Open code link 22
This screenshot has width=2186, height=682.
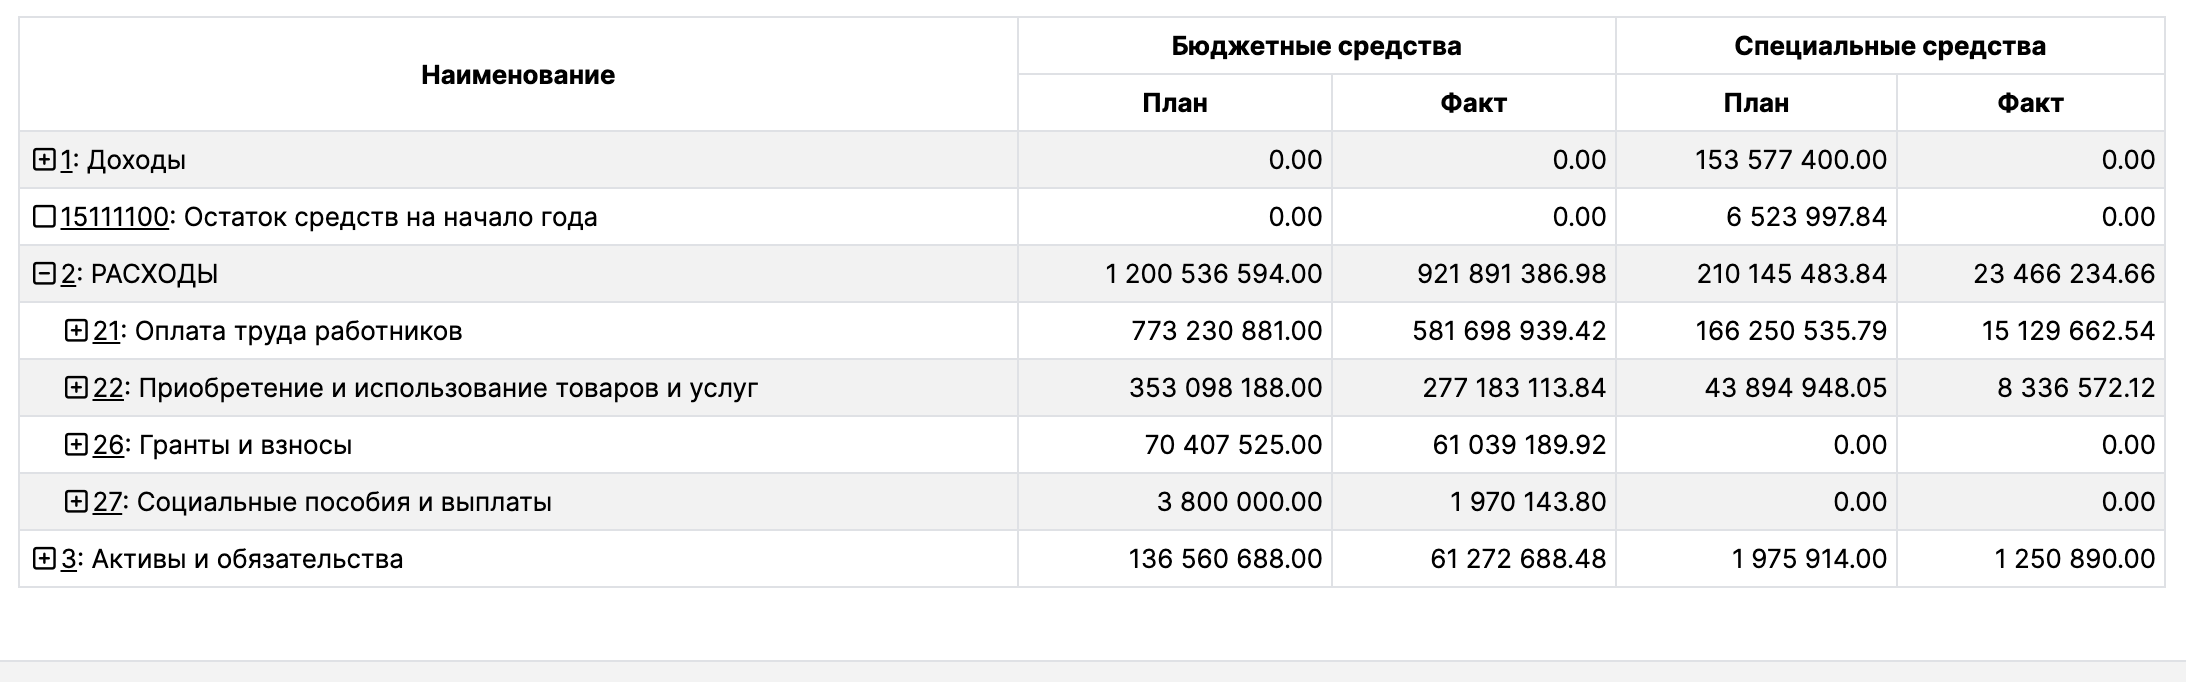click(x=107, y=388)
